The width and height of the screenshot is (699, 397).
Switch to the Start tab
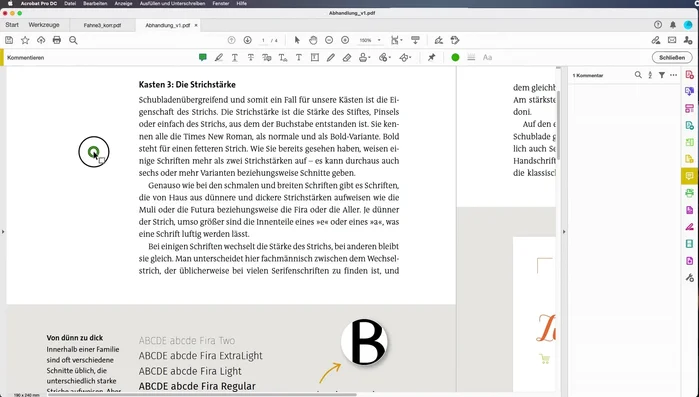click(12, 25)
